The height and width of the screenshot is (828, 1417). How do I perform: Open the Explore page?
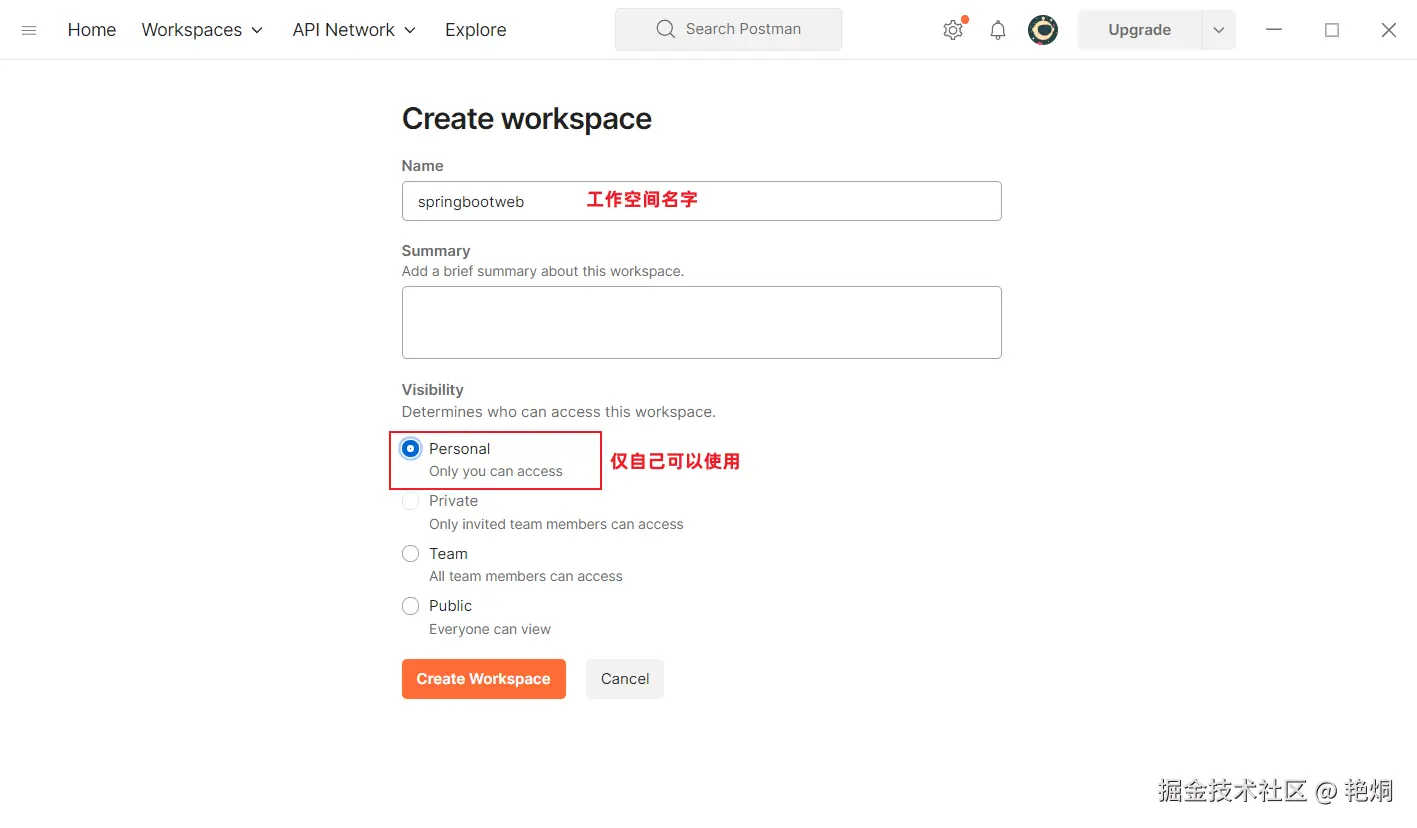[476, 30]
